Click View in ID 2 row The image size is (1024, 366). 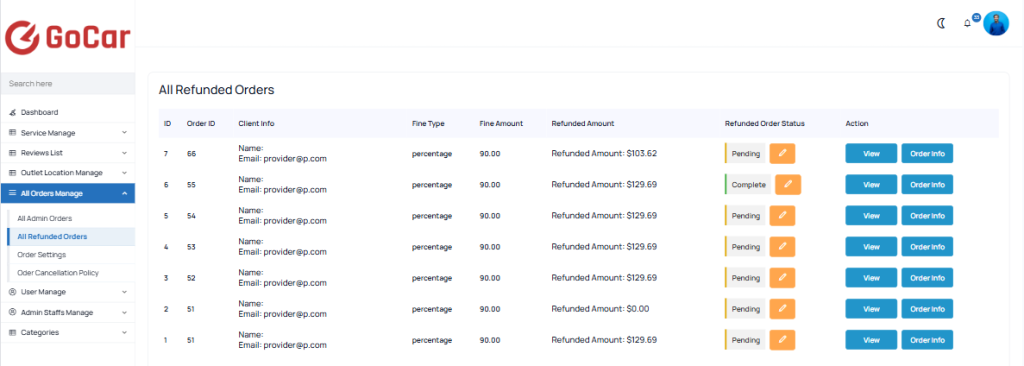871,309
